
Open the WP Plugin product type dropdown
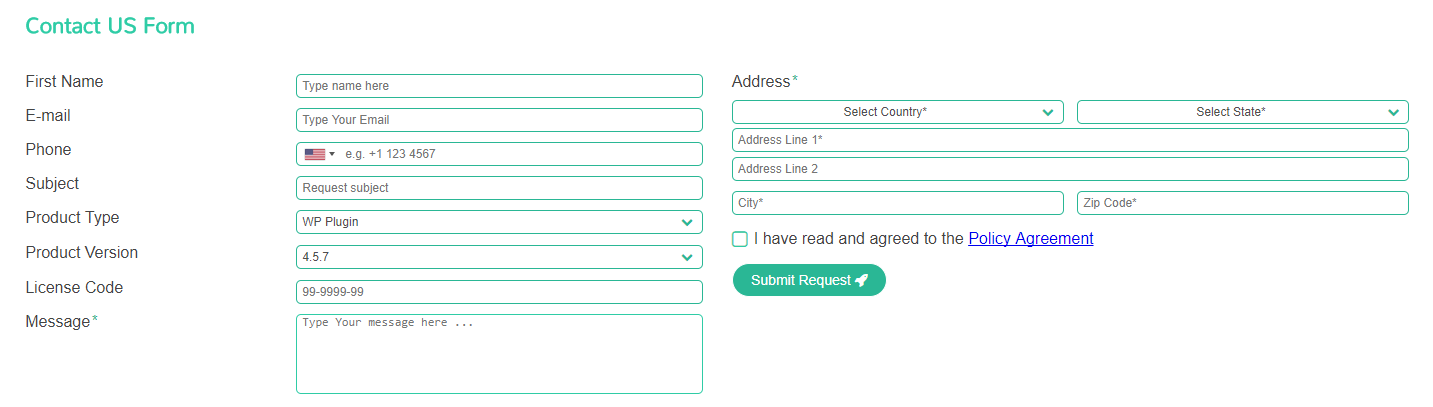[x=499, y=222]
